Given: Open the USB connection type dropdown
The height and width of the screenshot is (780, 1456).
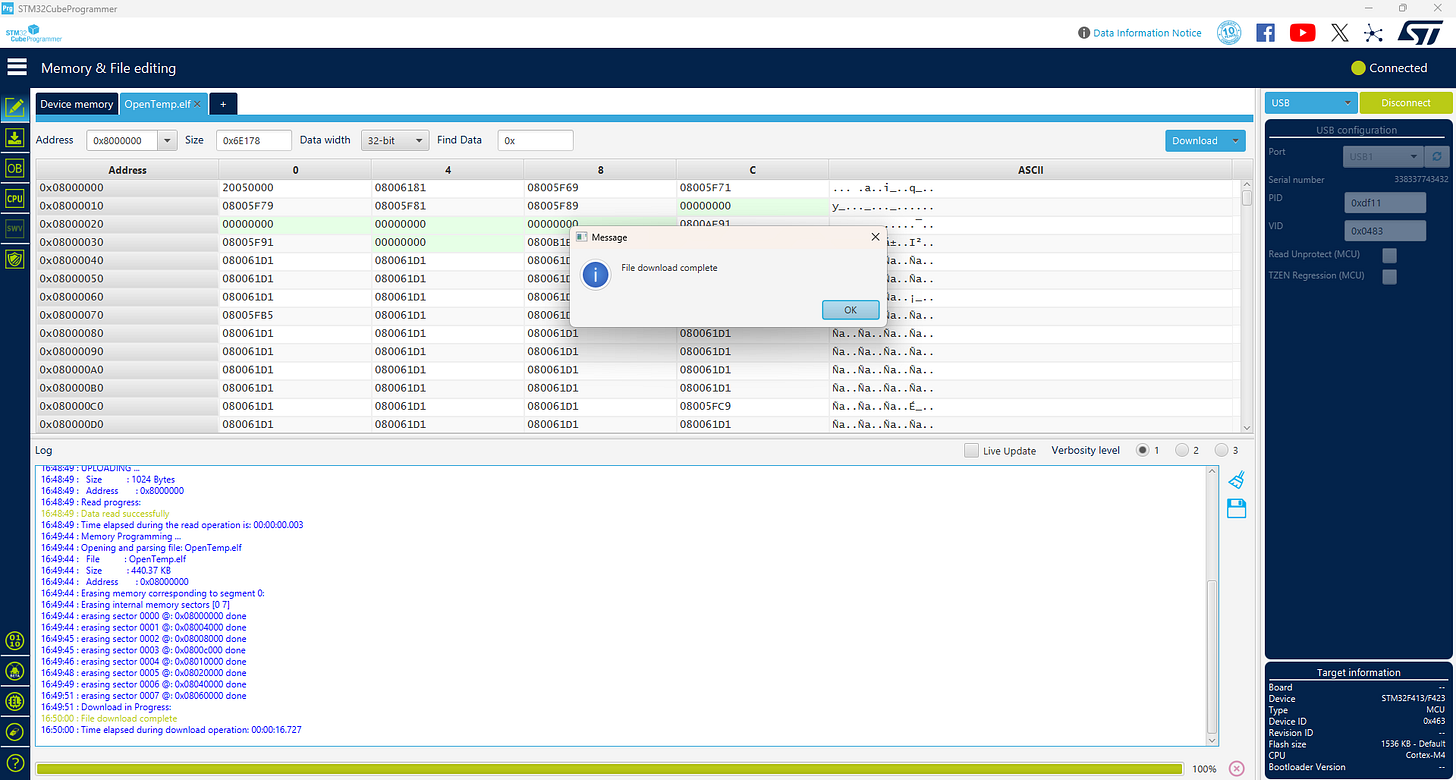Looking at the screenshot, I should (1310, 102).
